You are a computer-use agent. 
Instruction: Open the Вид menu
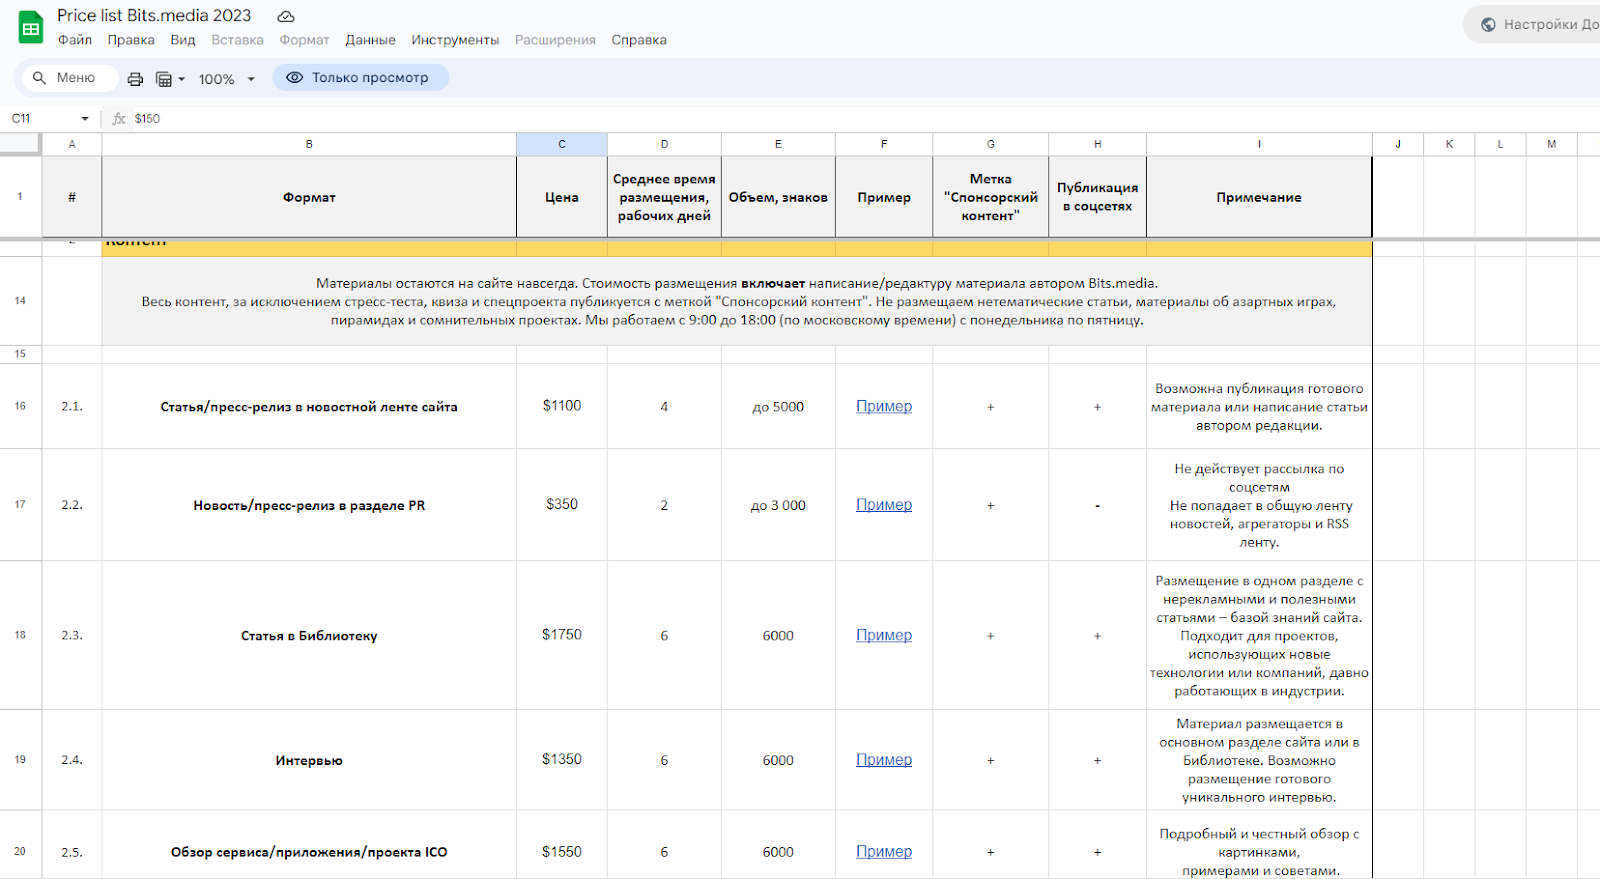point(183,40)
